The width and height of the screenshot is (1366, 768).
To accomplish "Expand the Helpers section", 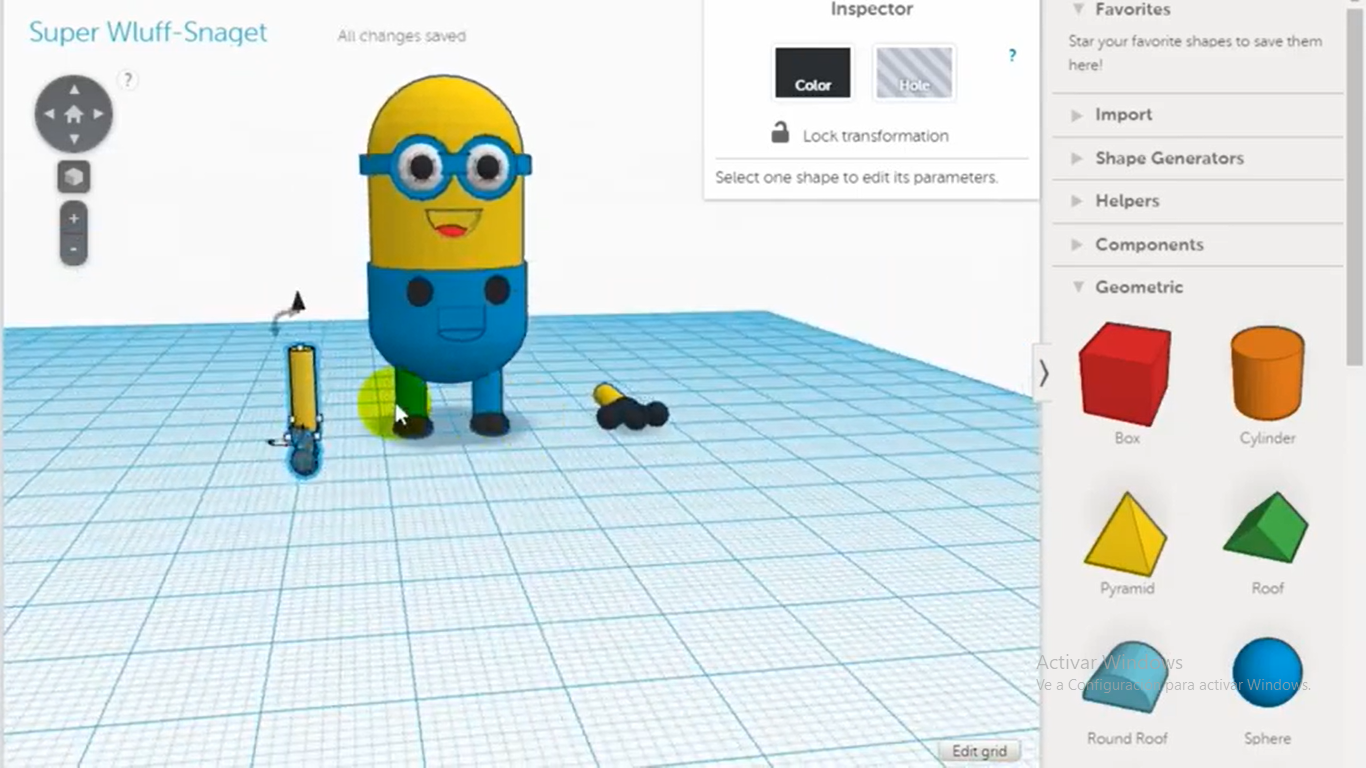I will pyautogui.click(x=1126, y=201).
